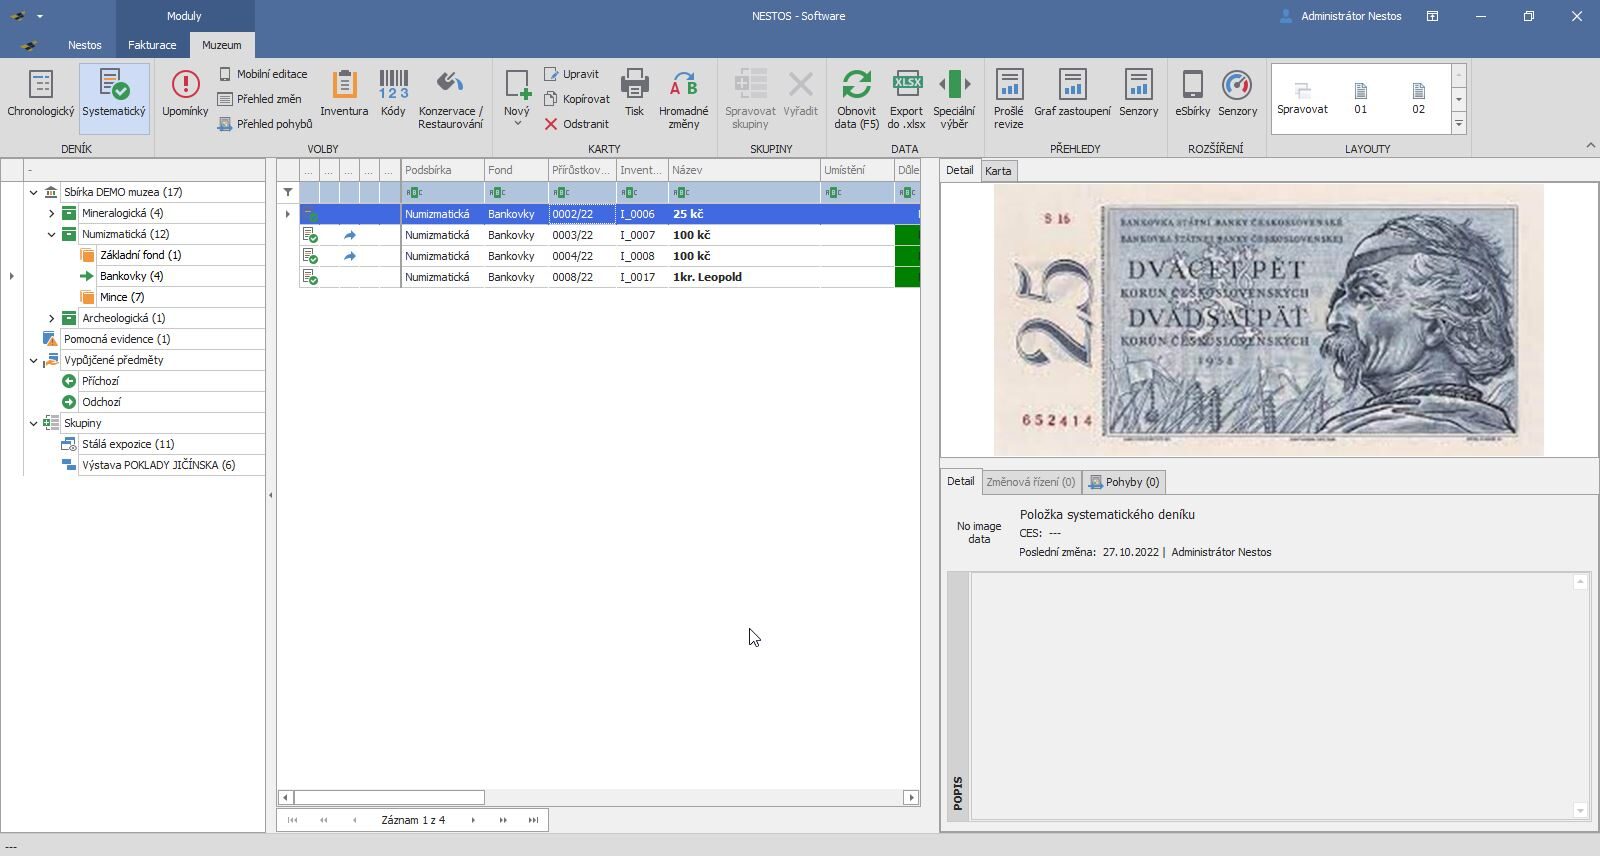
Task: Click the 25 kč banknote image
Action: pyautogui.click(x=1268, y=320)
